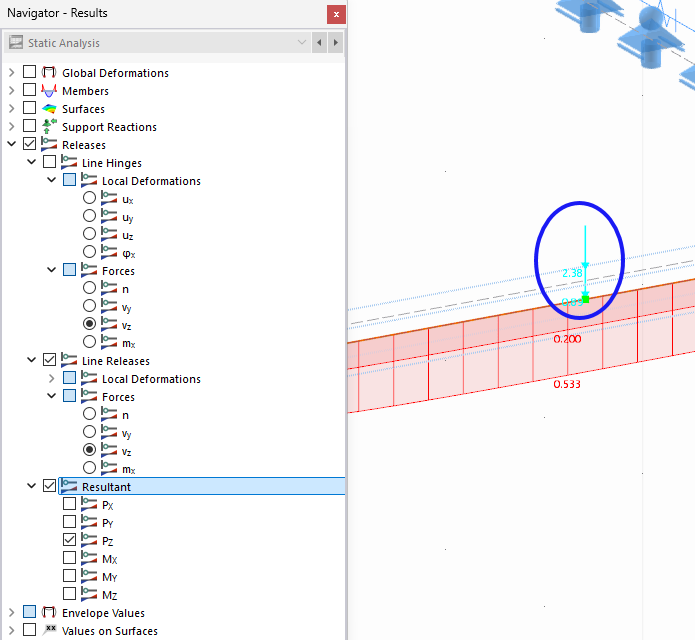Uncheck the Releases checkbox
The width and height of the screenshot is (695, 640).
point(30,144)
